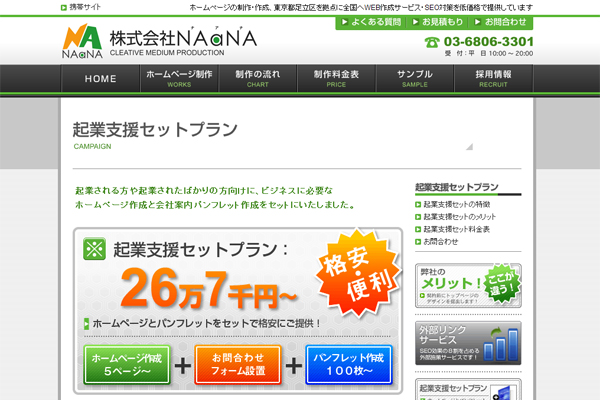Click the ここが違う green burst badge
This screenshot has width=600, height=400.
[x=502, y=284]
